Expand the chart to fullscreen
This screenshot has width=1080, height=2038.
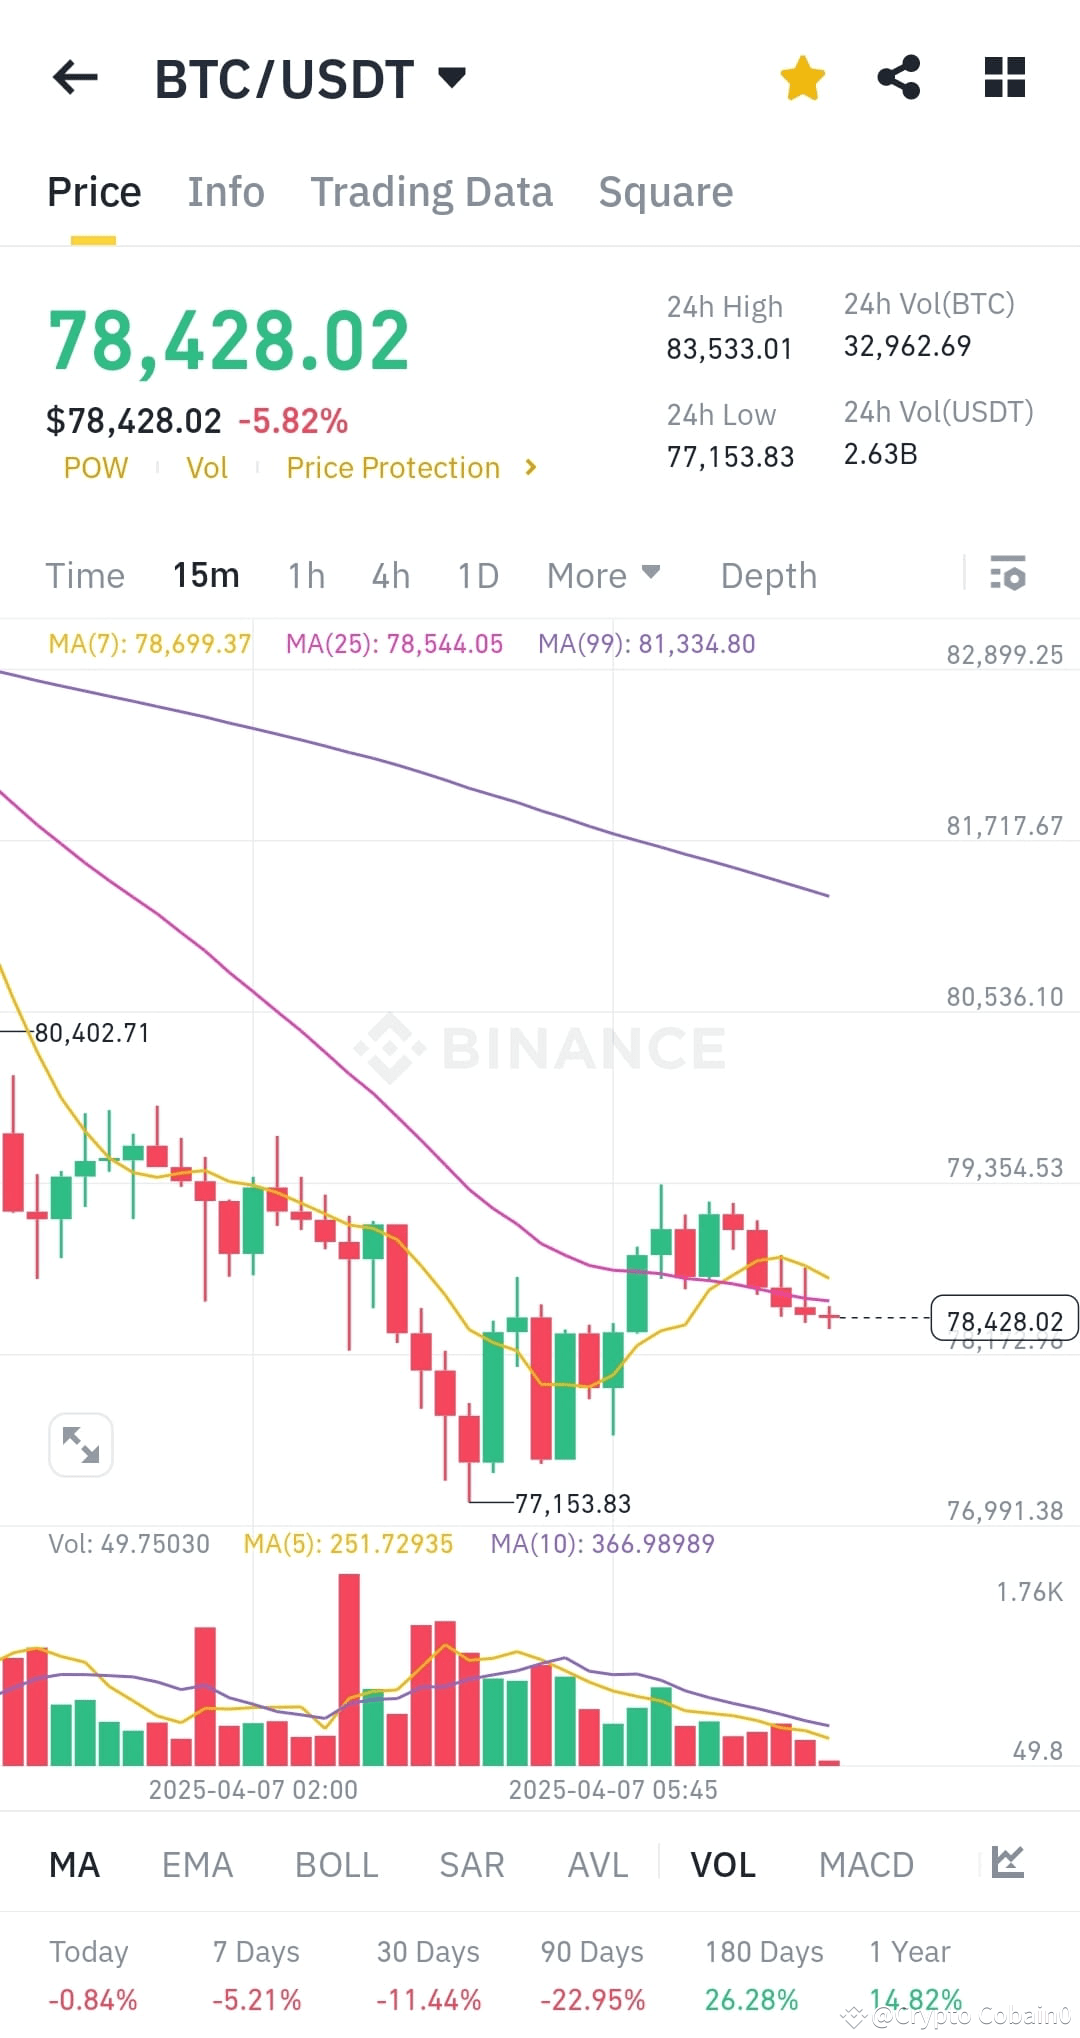[80, 1444]
